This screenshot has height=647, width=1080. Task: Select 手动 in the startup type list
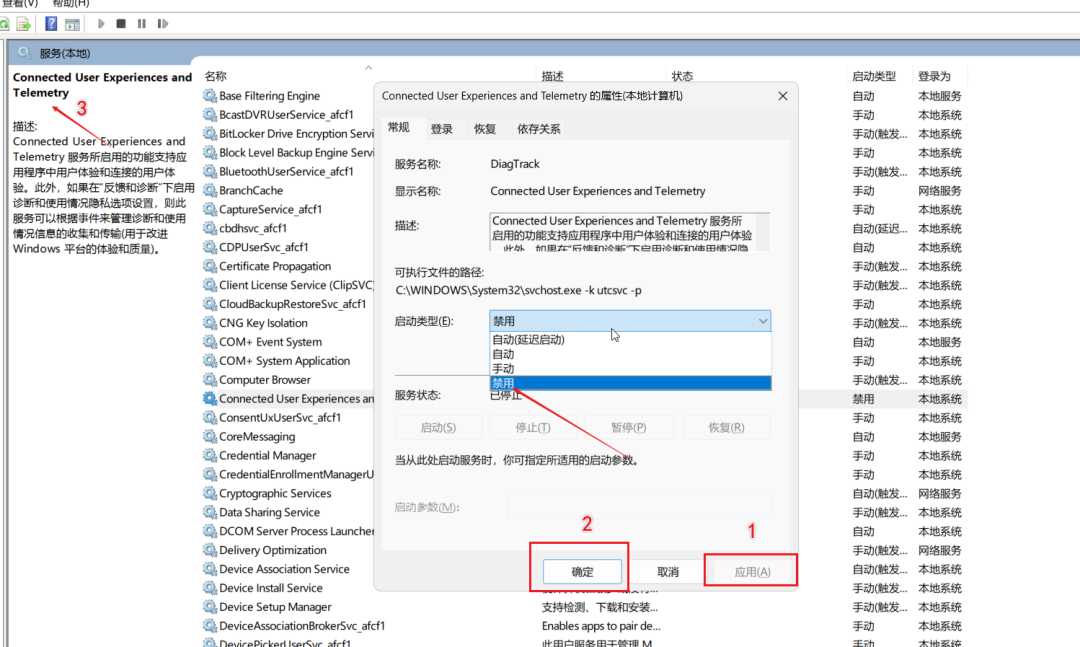pyautogui.click(x=503, y=368)
